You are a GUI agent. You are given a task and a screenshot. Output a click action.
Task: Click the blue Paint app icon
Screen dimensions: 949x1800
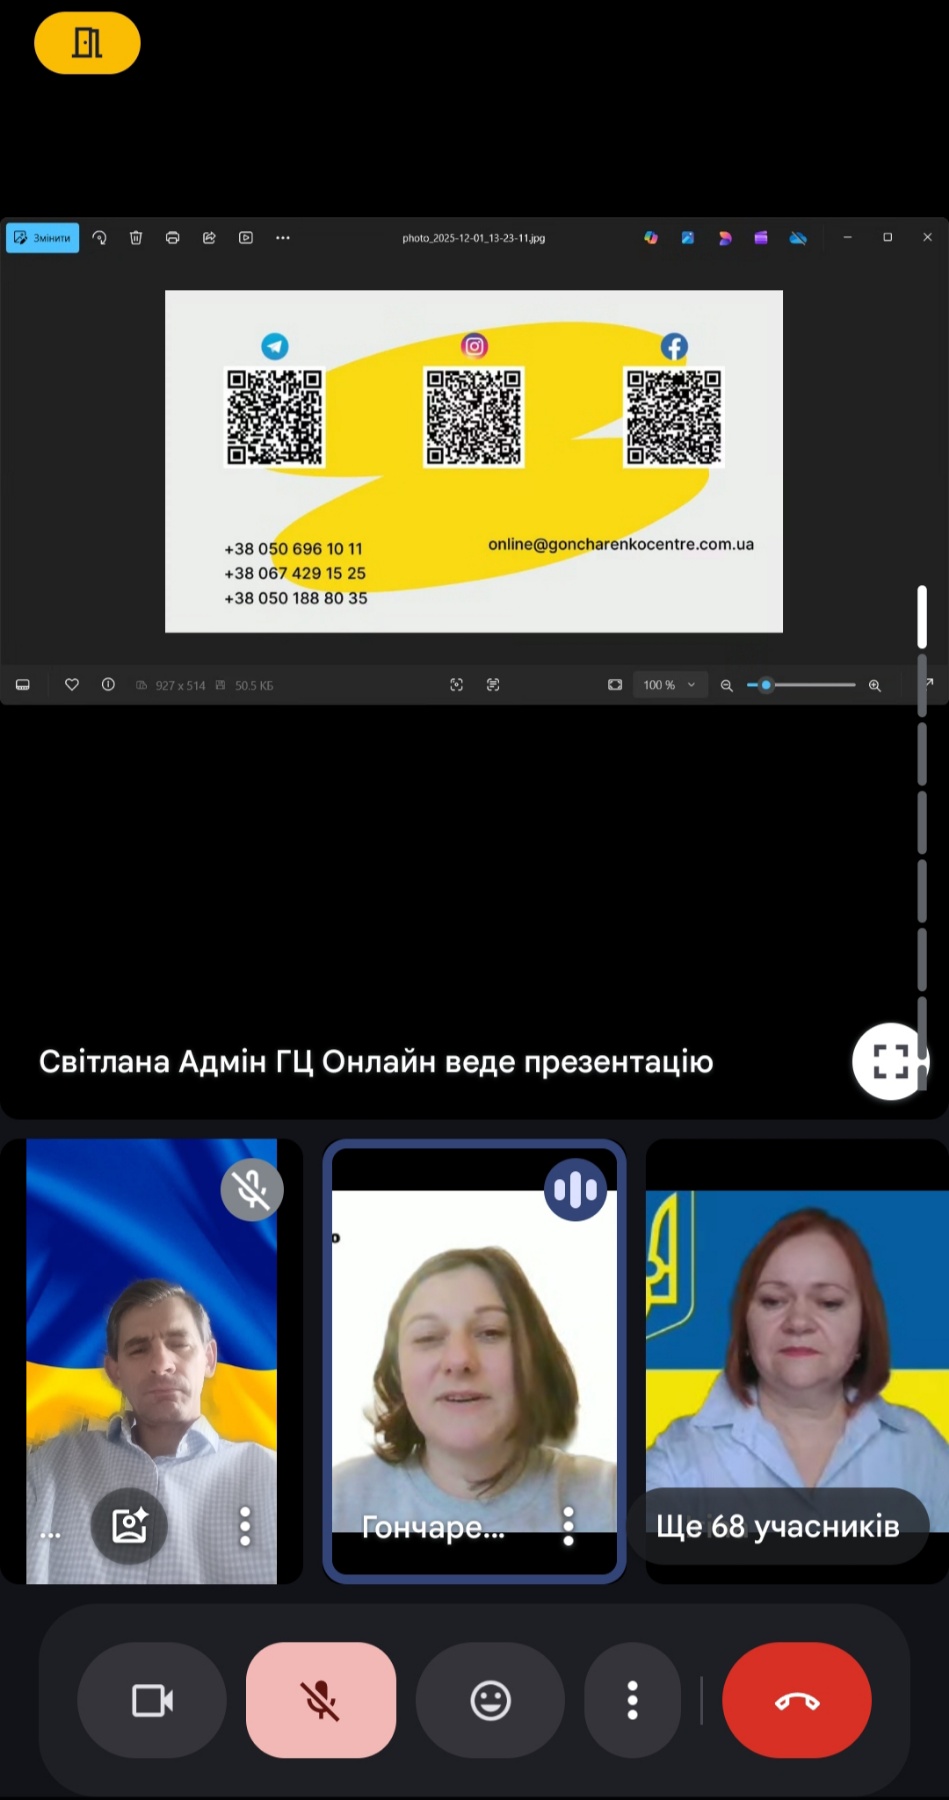tap(688, 238)
